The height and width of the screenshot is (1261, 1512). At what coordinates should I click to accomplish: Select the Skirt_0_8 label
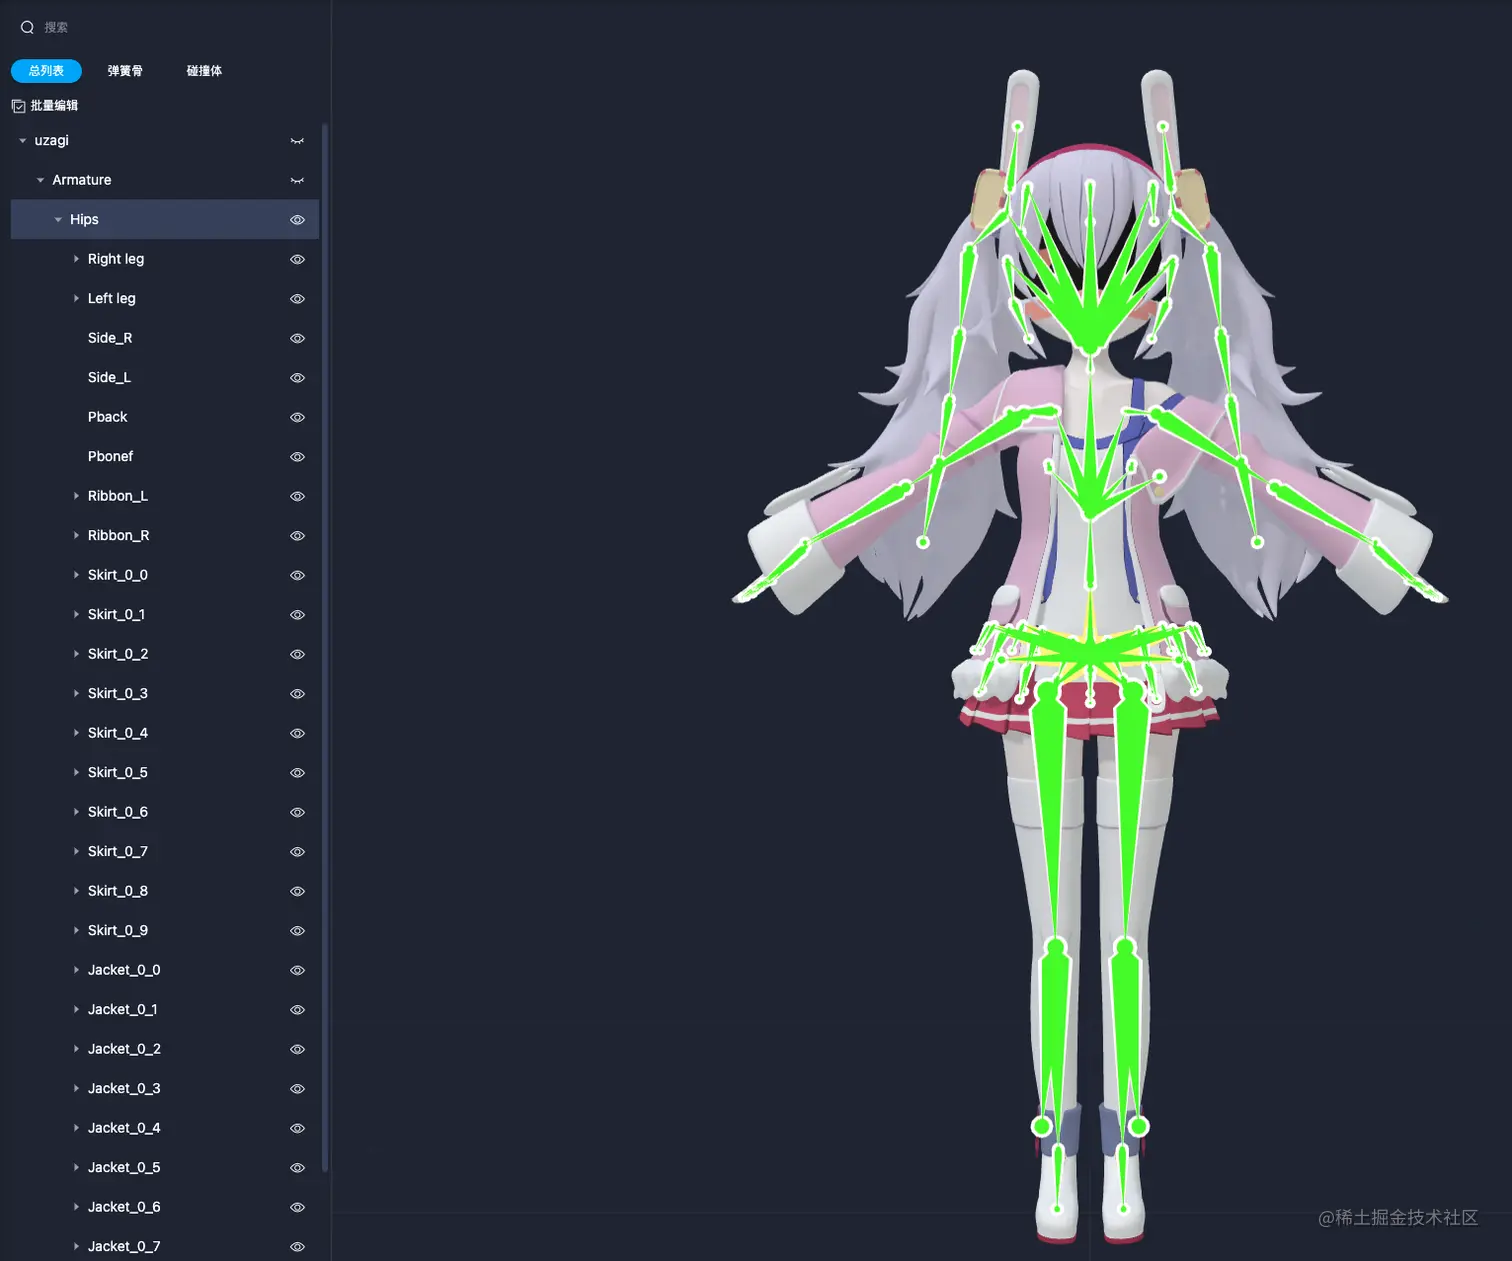(117, 891)
